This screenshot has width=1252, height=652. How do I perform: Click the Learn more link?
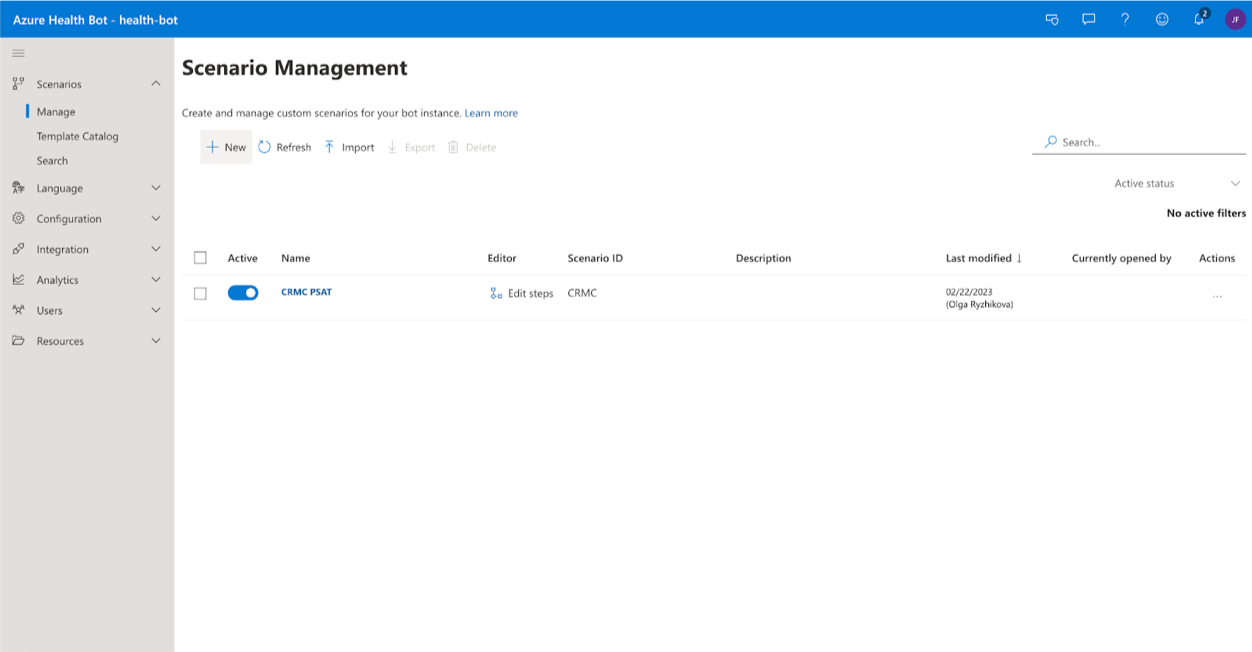click(491, 113)
